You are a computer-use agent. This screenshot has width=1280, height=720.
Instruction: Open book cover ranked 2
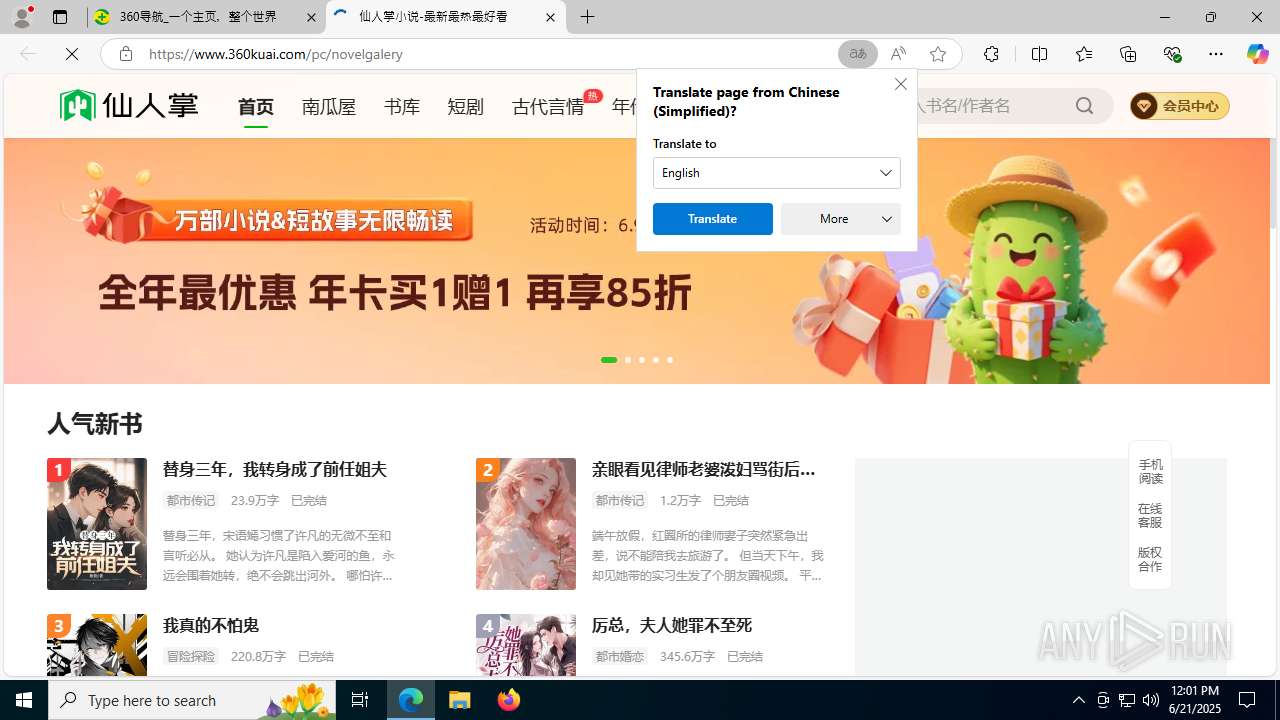526,524
